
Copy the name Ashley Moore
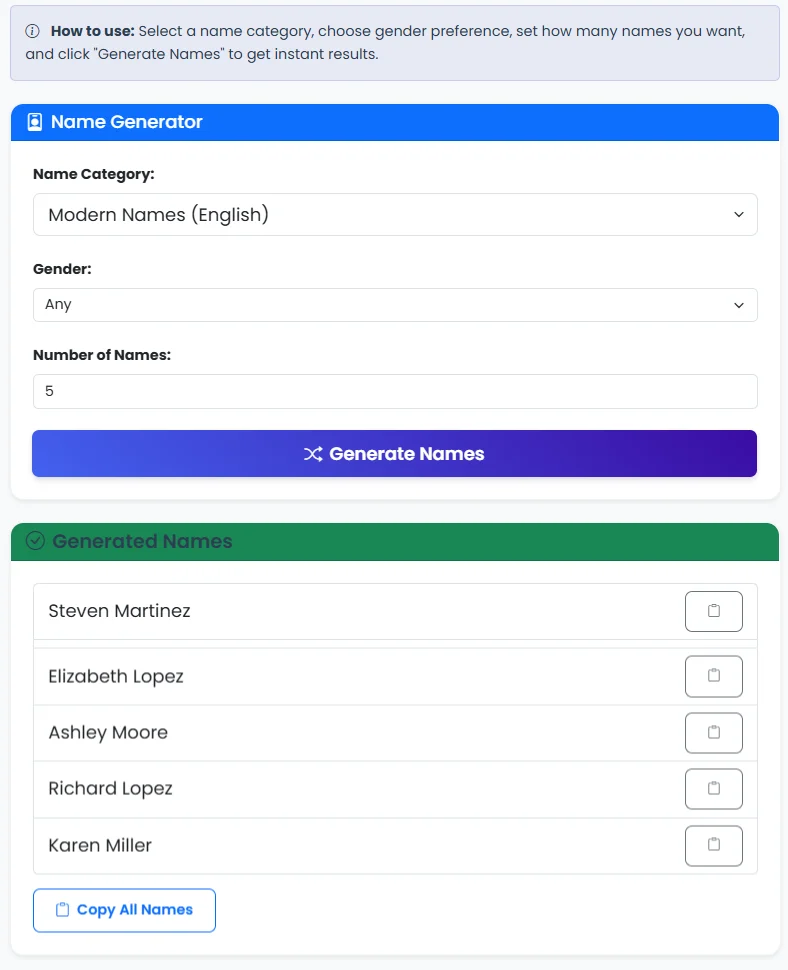713,732
